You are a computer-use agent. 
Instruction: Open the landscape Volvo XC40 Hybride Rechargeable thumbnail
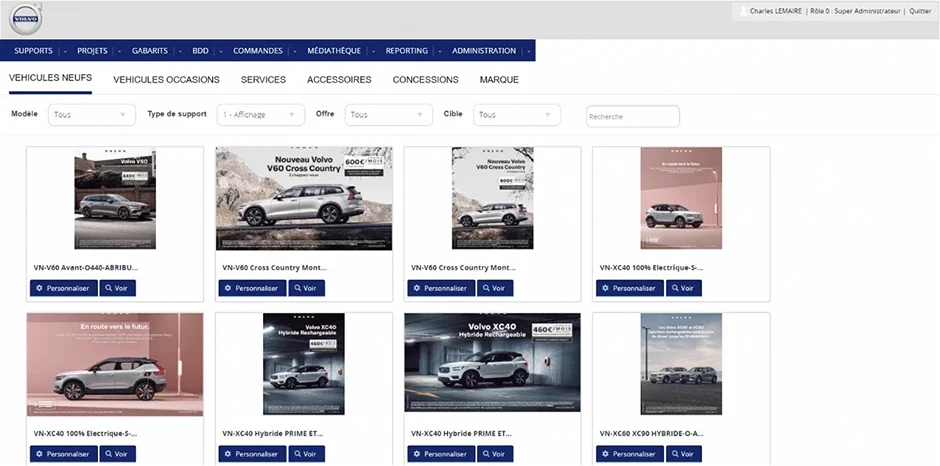pos(493,362)
